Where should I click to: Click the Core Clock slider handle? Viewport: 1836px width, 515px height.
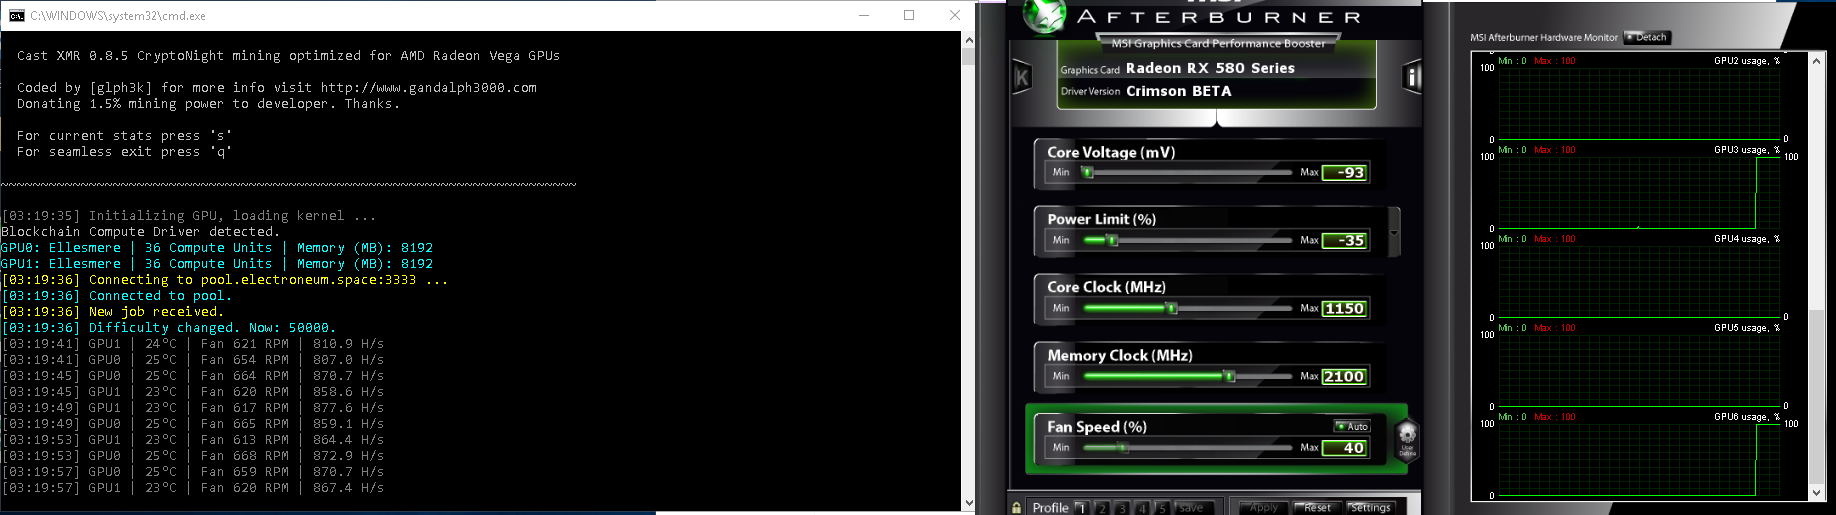pyautogui.click(x=1172, y=308)
